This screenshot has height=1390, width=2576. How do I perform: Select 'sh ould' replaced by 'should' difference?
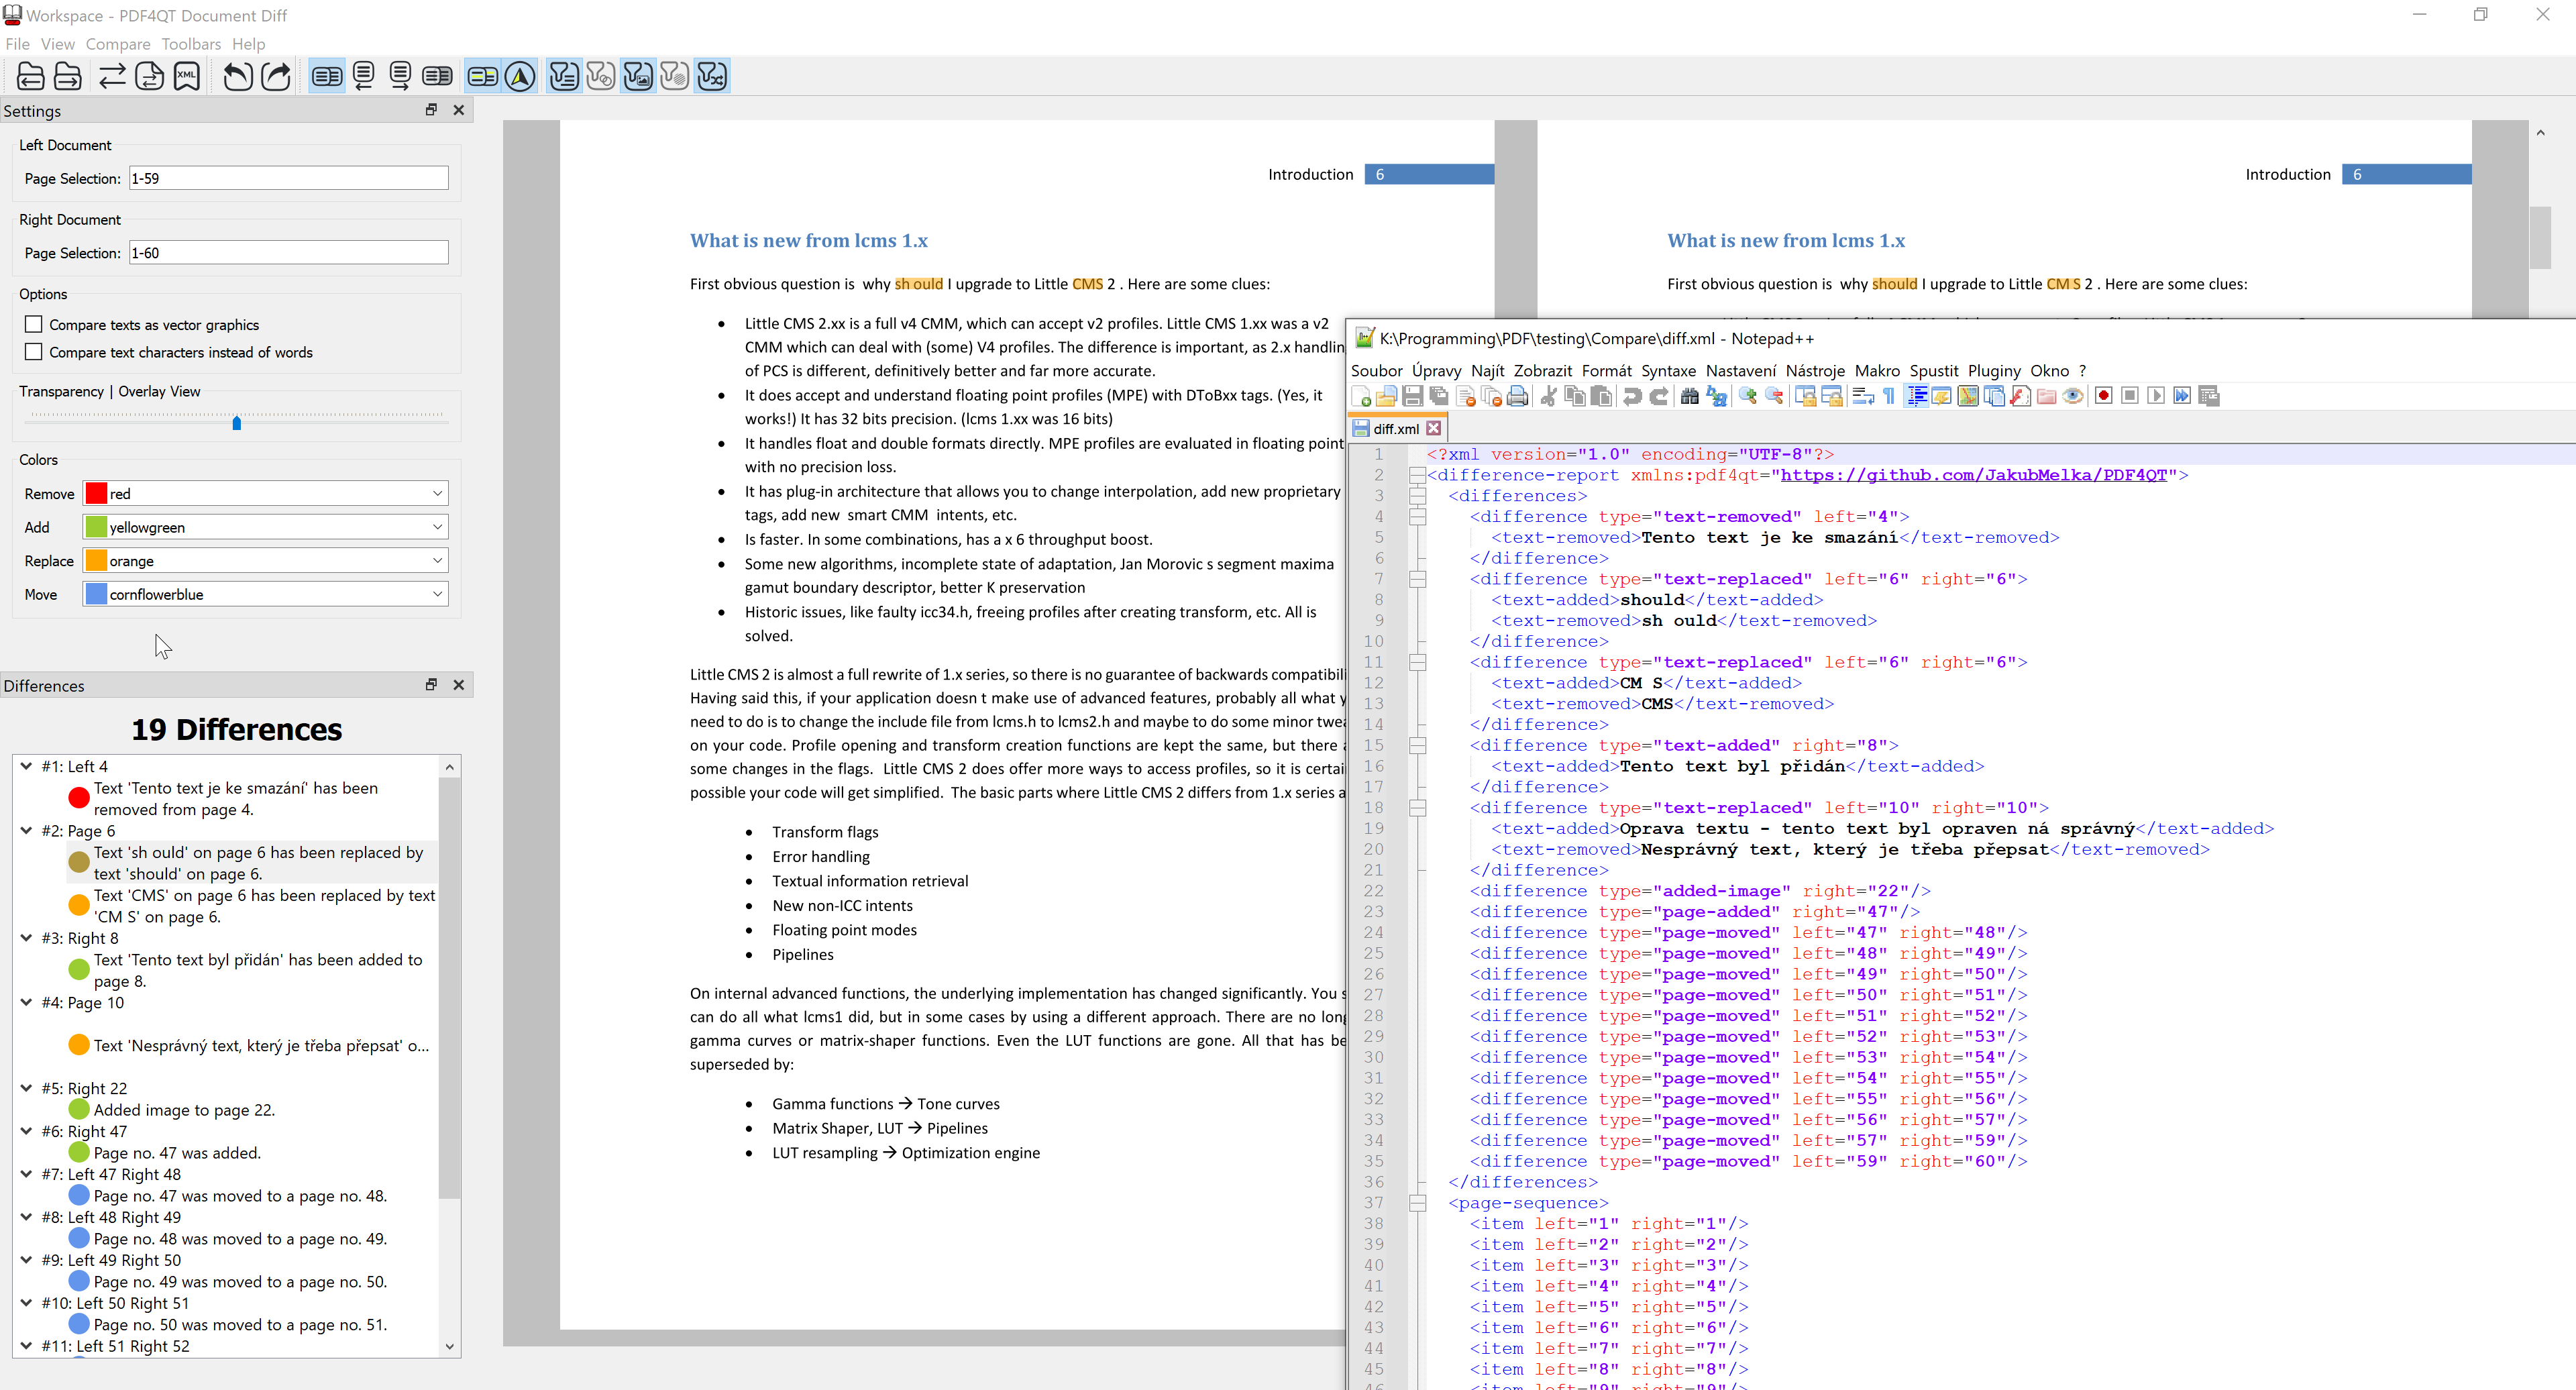click(x=252, y=862)
